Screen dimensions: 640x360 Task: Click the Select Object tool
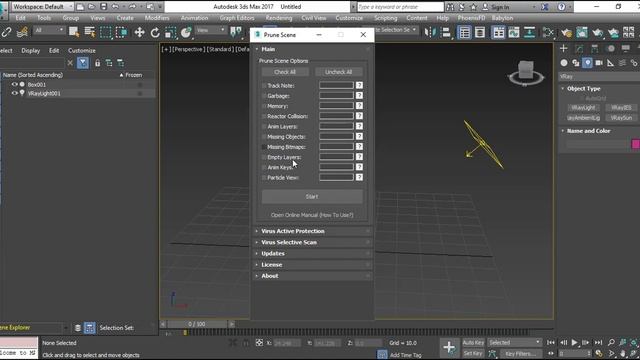point(74,32)
